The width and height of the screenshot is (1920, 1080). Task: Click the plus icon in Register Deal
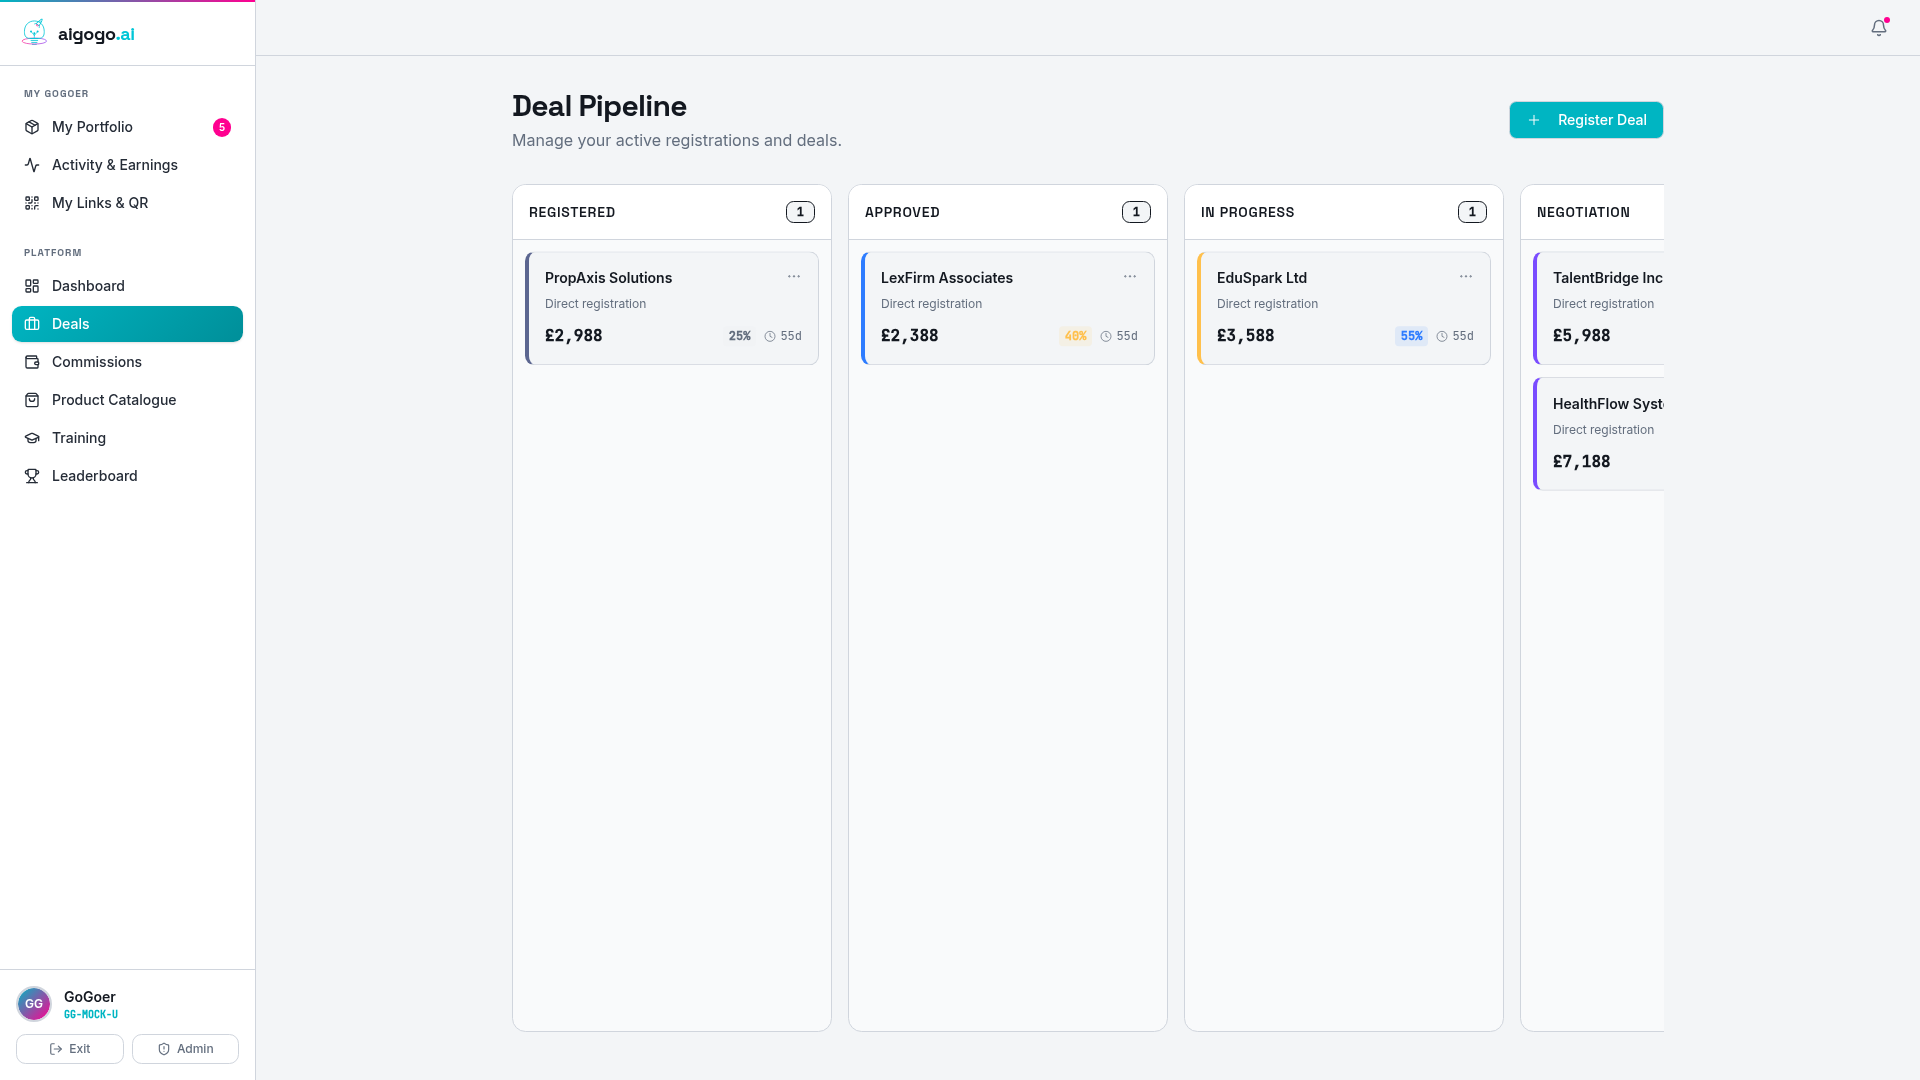(1534, 120)
